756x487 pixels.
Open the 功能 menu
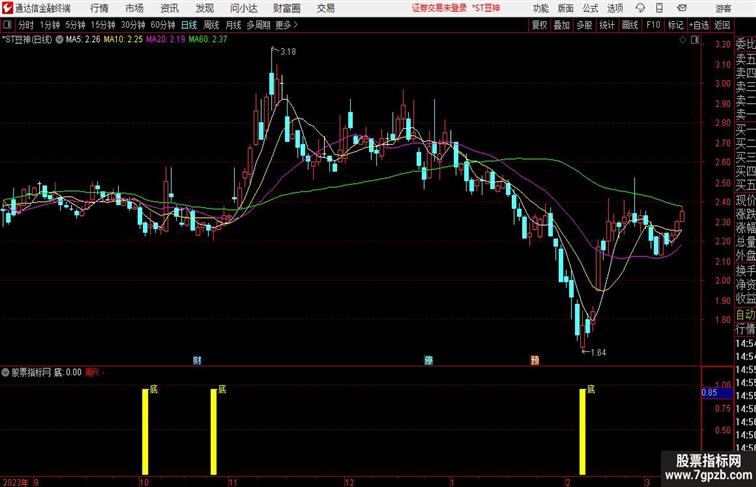541,8
